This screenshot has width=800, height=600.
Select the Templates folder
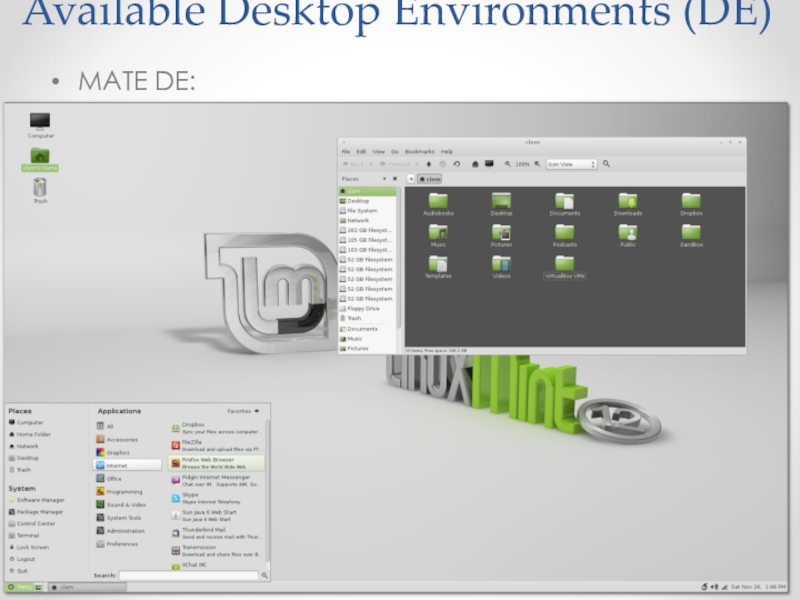[x=438, y=267]
